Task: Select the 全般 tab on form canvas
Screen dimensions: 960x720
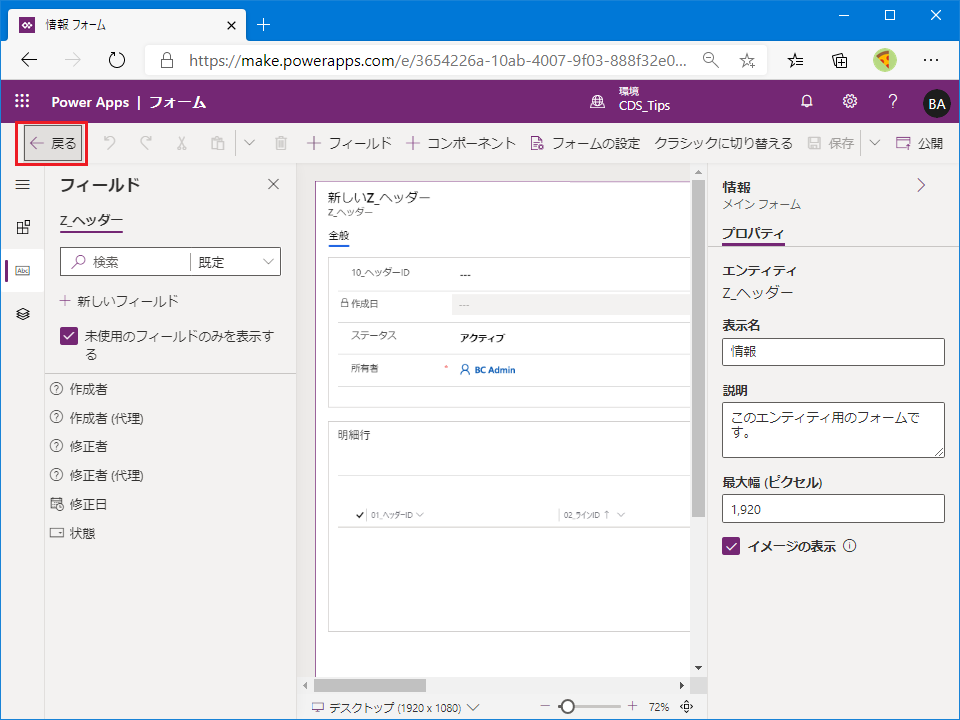Action: [339, 236]
